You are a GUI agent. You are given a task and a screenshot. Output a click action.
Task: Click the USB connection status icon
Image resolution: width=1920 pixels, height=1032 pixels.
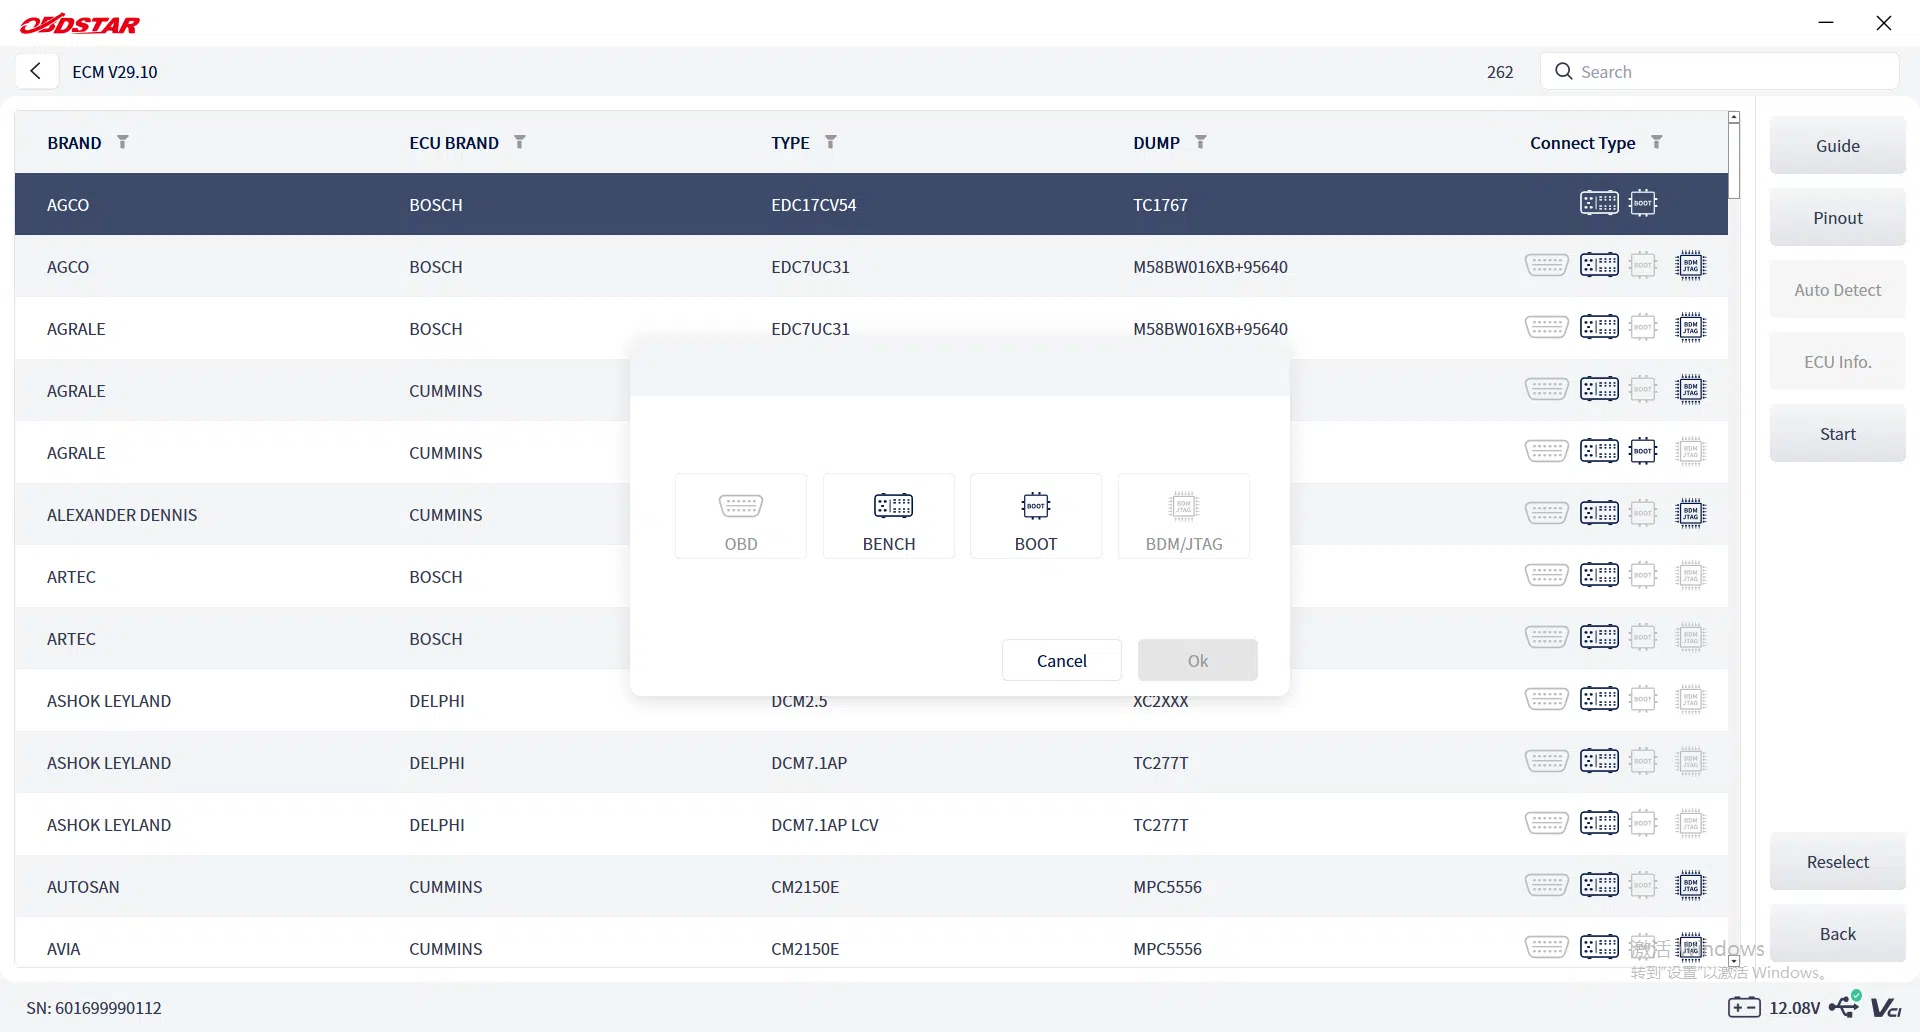click(x=1844, y=1005)
